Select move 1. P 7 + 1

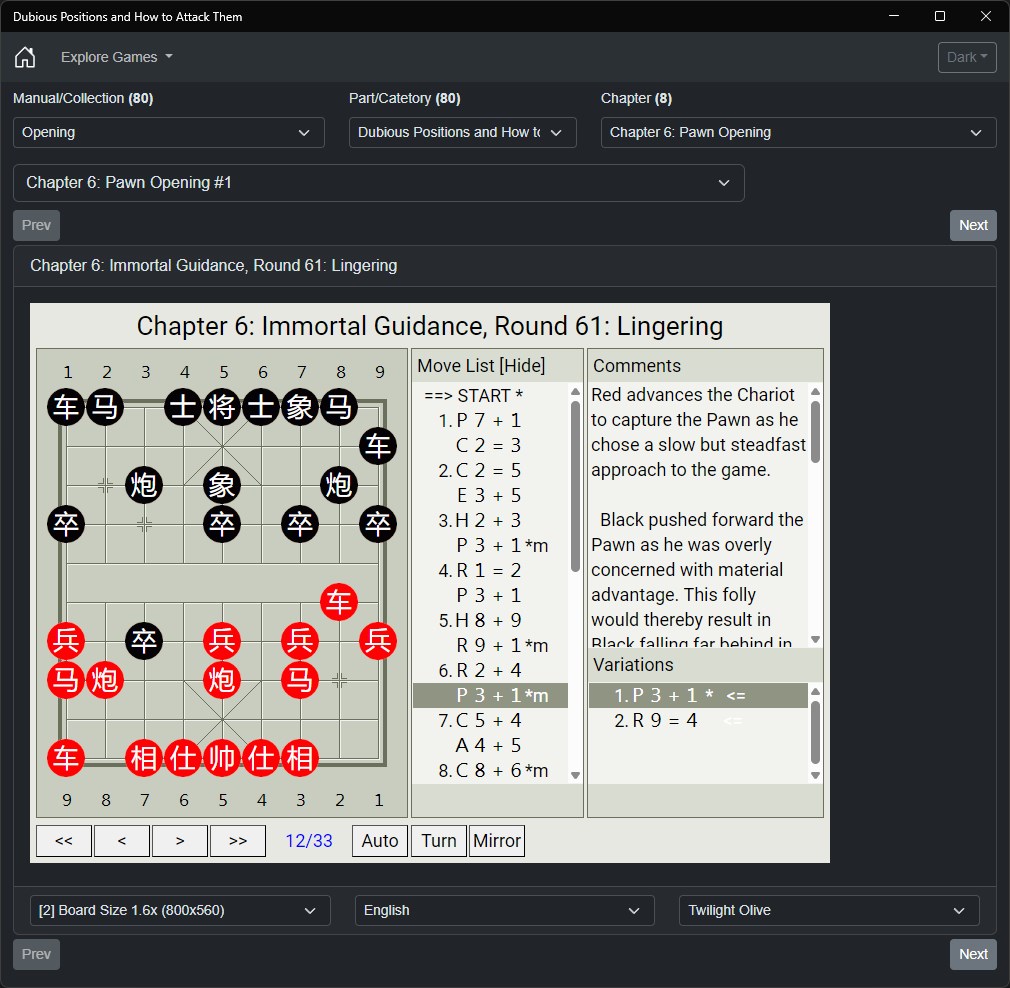(x=490, y=421)
